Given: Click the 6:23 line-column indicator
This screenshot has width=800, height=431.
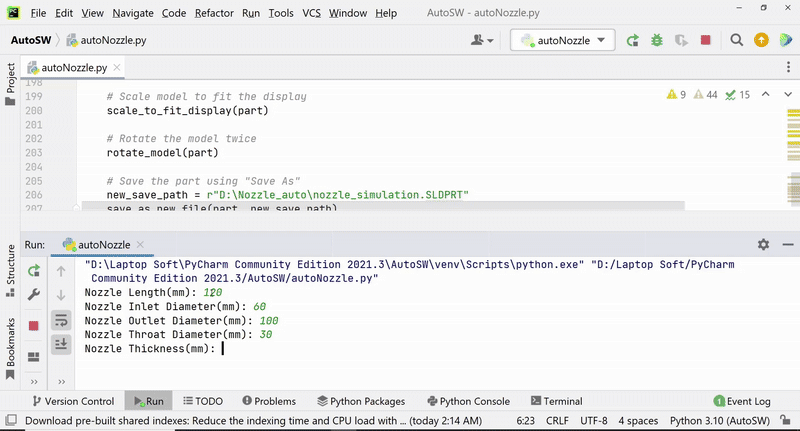Looking at the screenshot, I should 526,421.
